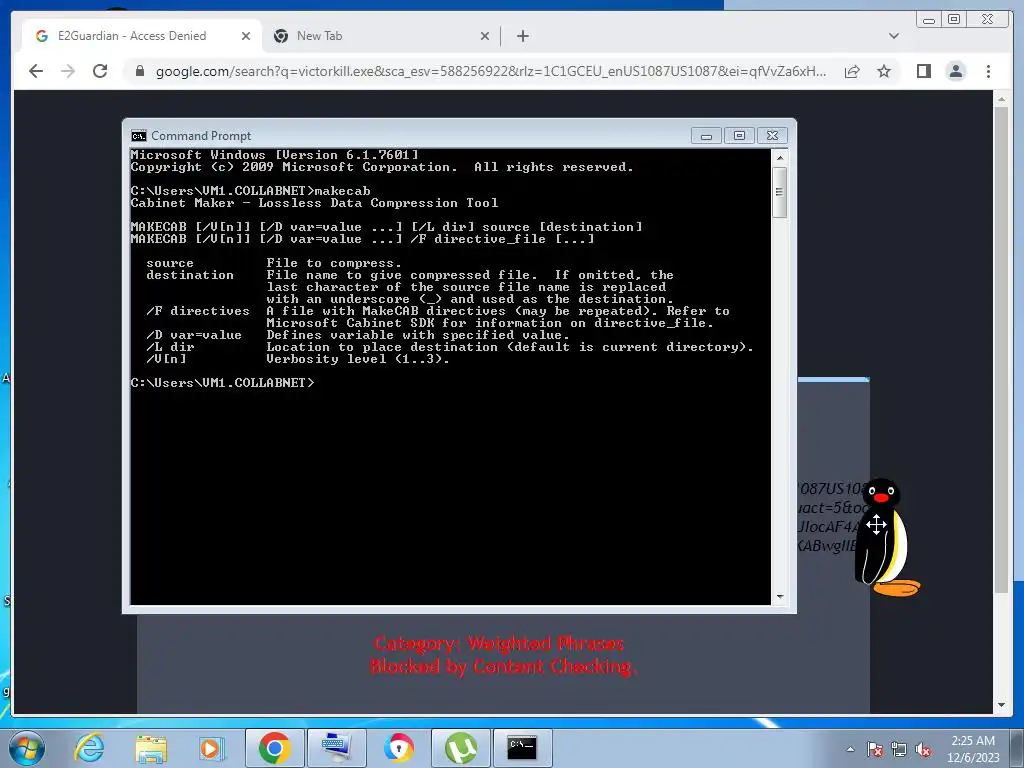1024x768 pixels.
Task: Open uTorrent from the taskbar
Action: pyautogui.click(x=460, y=748)
